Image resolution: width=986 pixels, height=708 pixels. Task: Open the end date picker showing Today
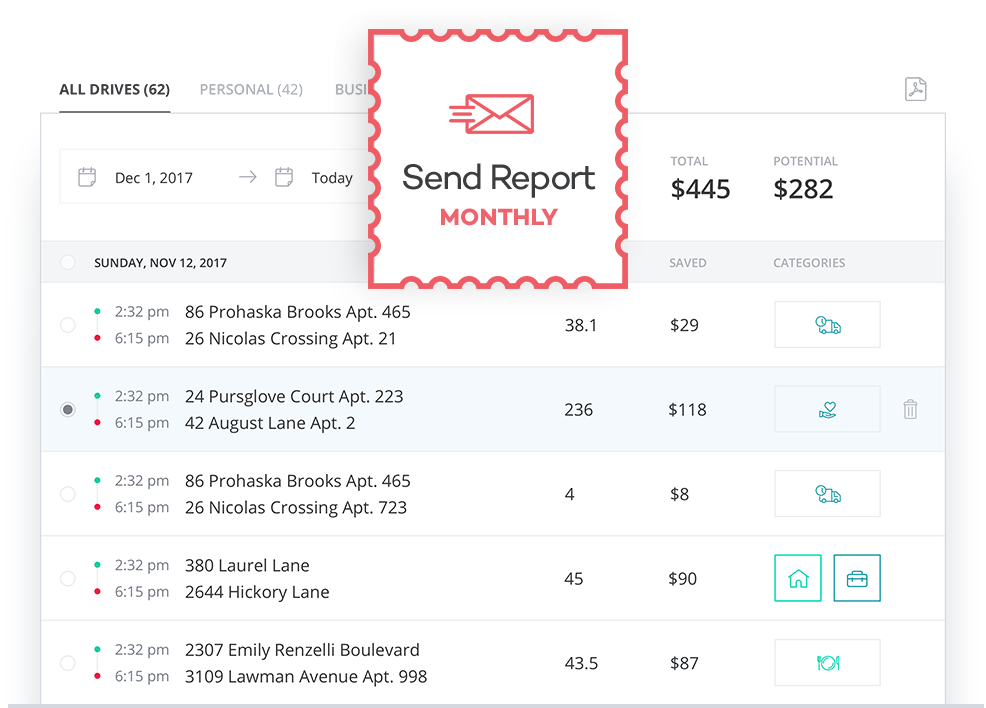314,178
